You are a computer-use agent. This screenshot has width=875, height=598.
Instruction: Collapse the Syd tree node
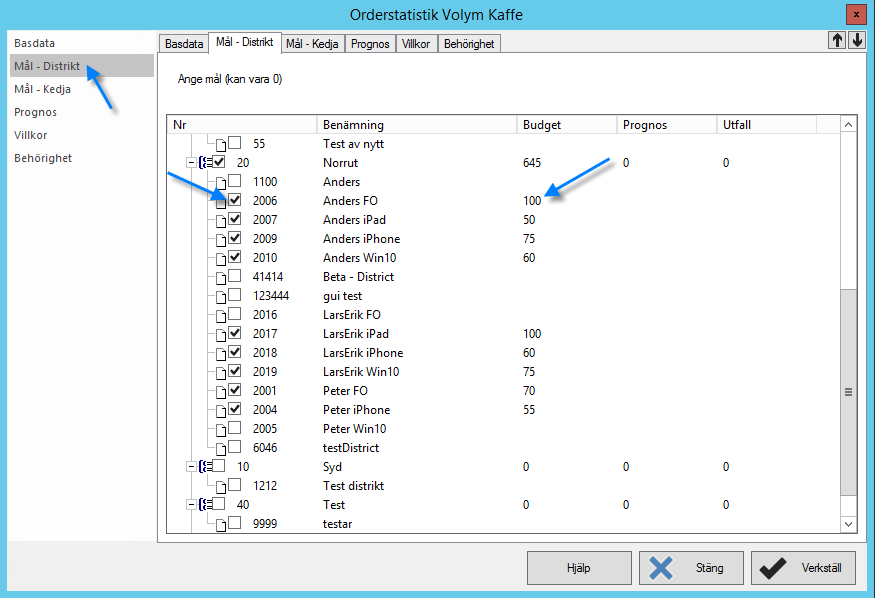click(191, 466)
